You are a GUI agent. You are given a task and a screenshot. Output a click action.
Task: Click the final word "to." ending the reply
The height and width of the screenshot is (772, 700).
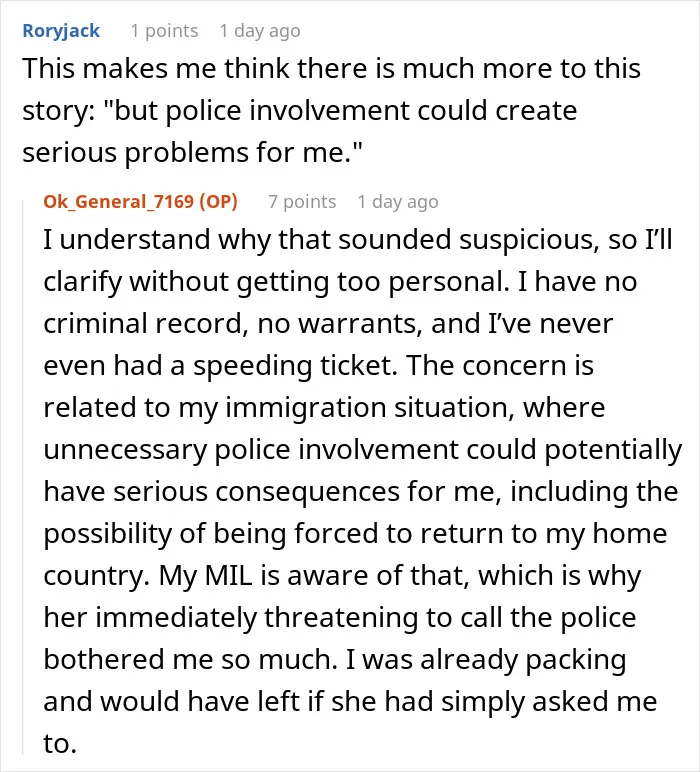(60, 743)
